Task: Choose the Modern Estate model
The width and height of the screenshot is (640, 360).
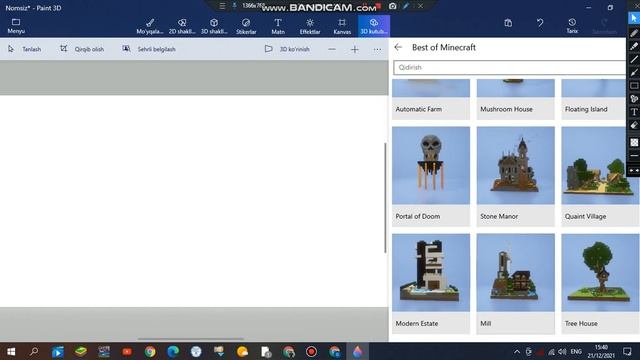Action: click(x=431, y=283)
